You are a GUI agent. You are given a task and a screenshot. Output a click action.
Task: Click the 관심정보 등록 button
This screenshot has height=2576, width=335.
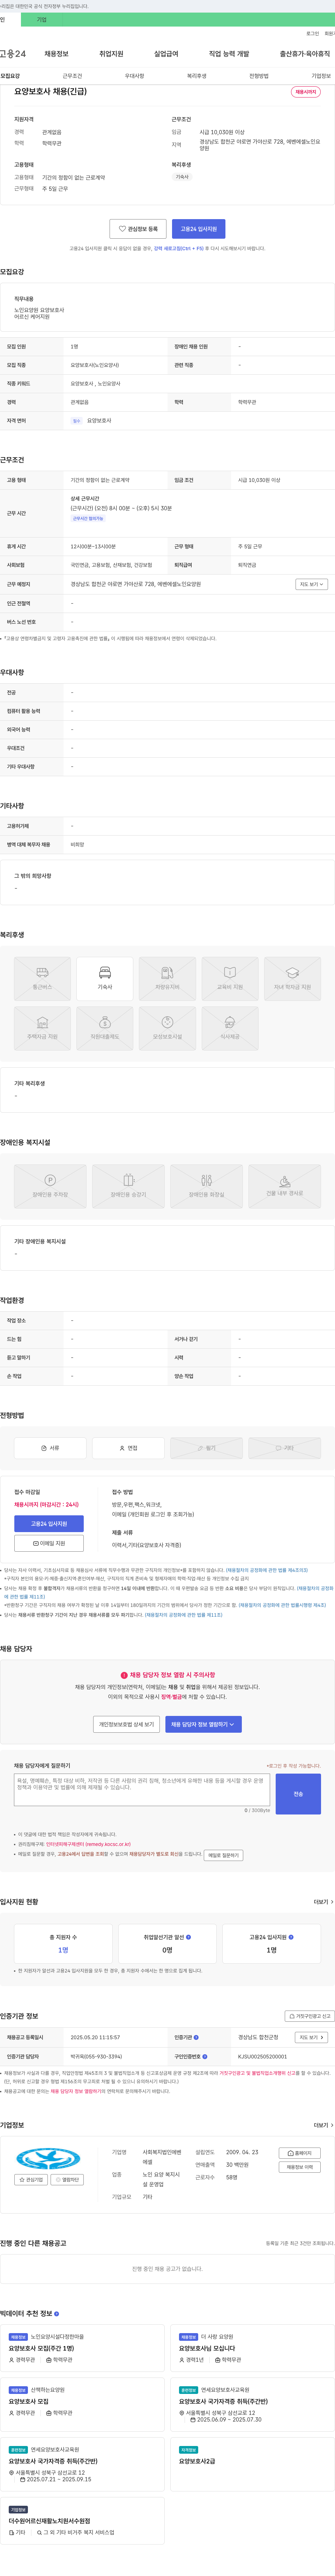point(137,229)
